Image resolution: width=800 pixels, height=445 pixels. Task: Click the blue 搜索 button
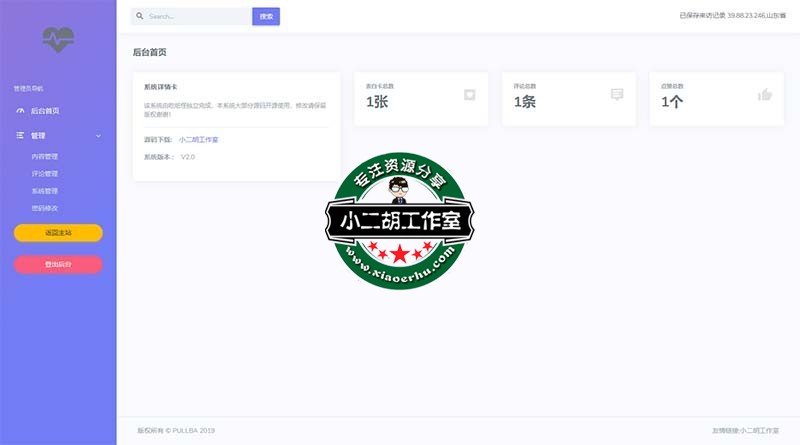266,17
